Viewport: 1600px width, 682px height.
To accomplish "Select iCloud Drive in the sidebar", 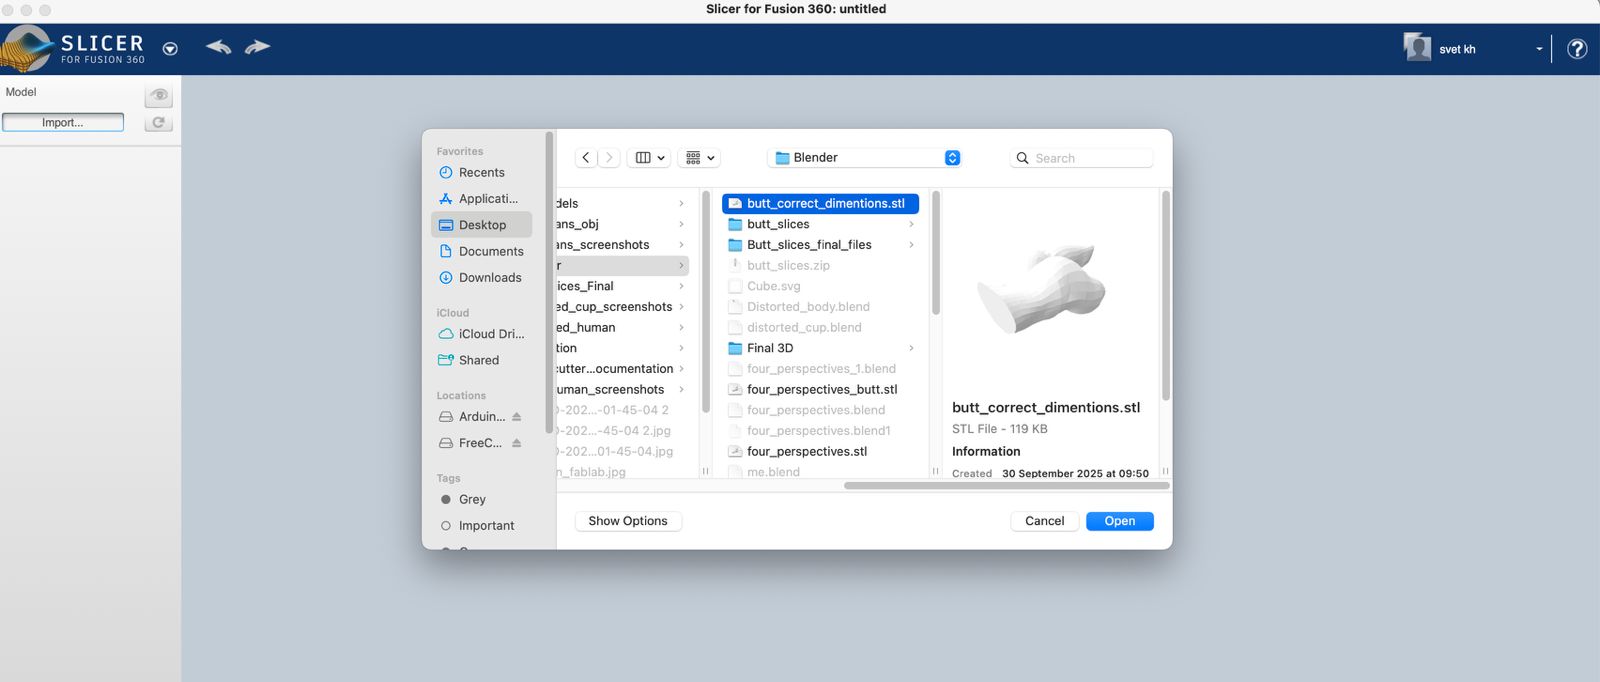I will (490, 334).
